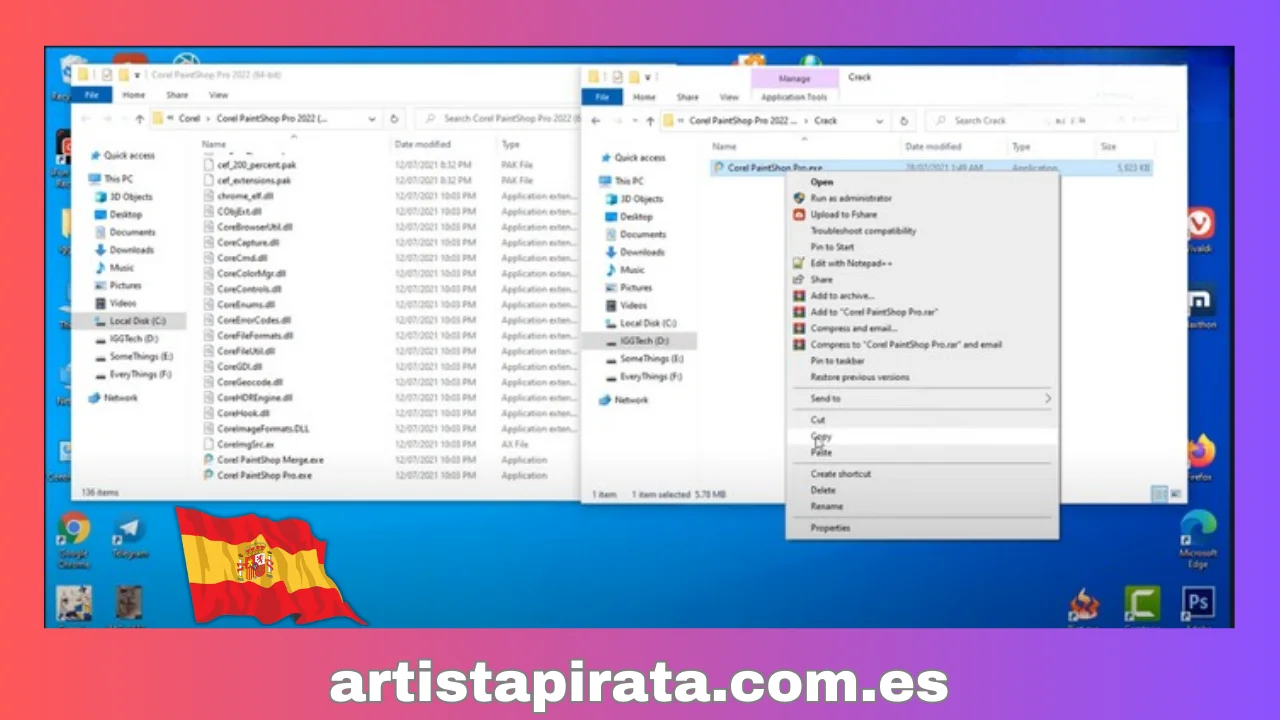Choose Rename from the context menu
Screen dimensions: 1280x720
826,506
